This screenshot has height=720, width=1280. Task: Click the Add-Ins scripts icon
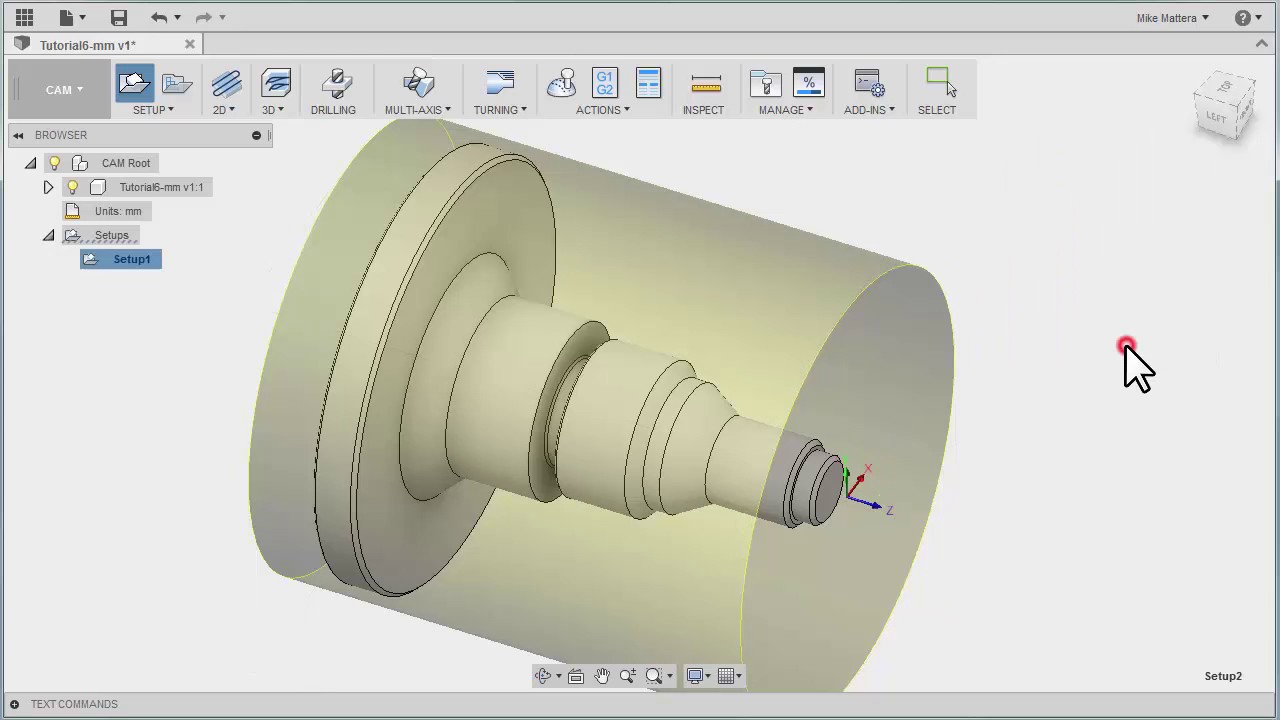pyautogui.click(x=869, y=84)
